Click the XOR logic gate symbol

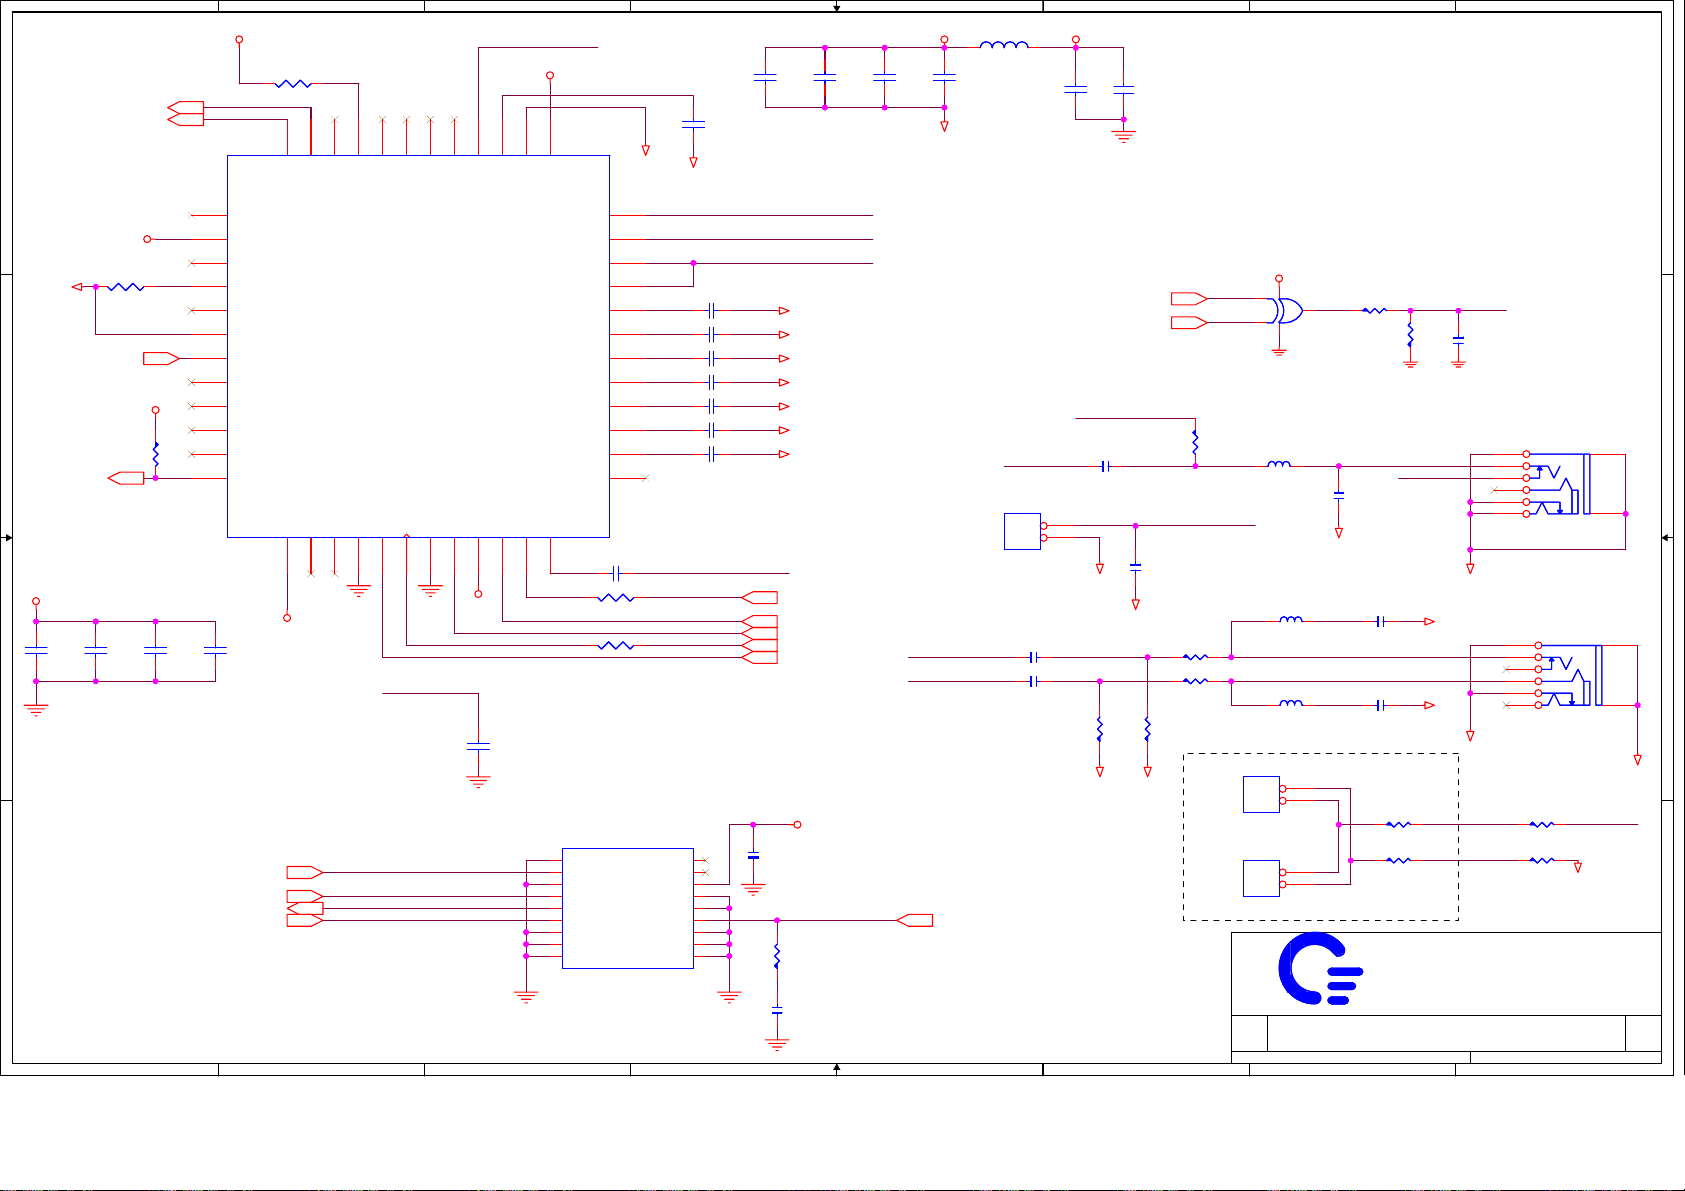1287,310
